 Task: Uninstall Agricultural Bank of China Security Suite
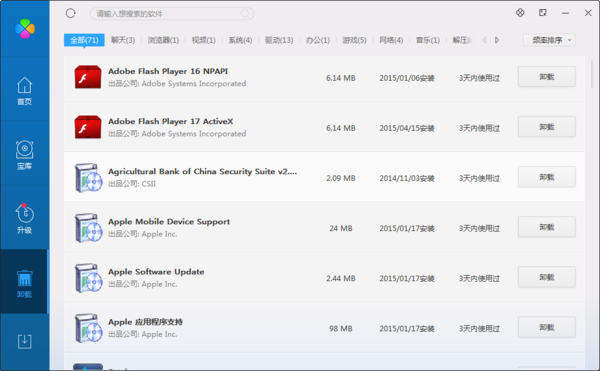point(547,177)
